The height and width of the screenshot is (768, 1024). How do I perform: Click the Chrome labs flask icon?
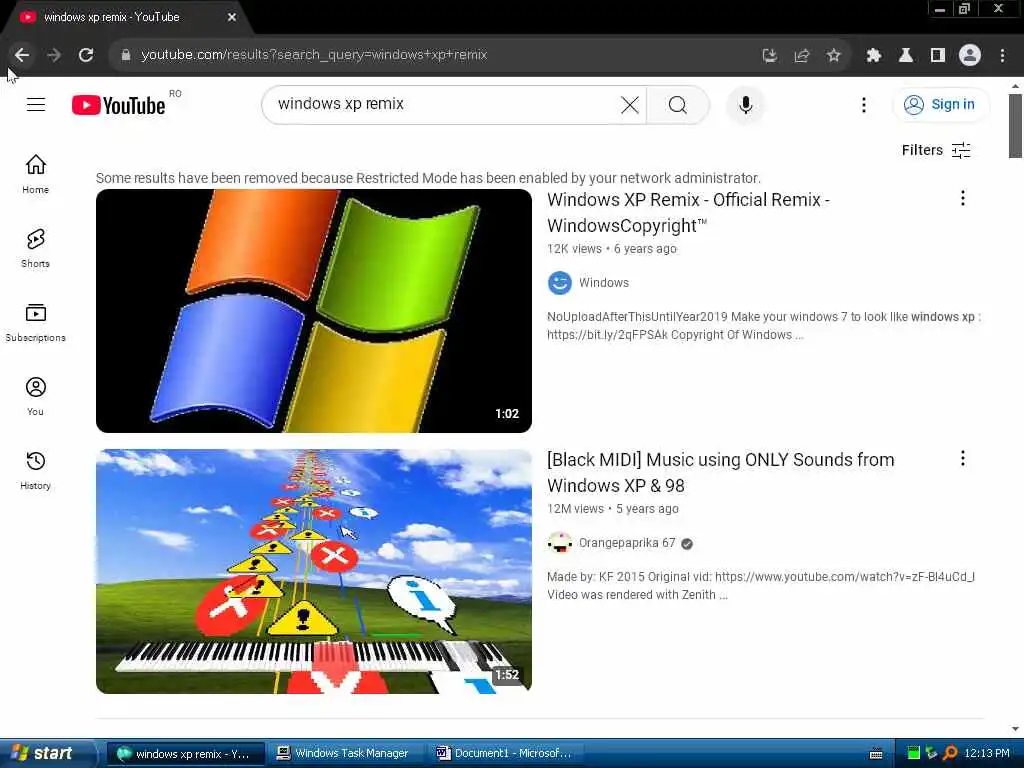906,56
